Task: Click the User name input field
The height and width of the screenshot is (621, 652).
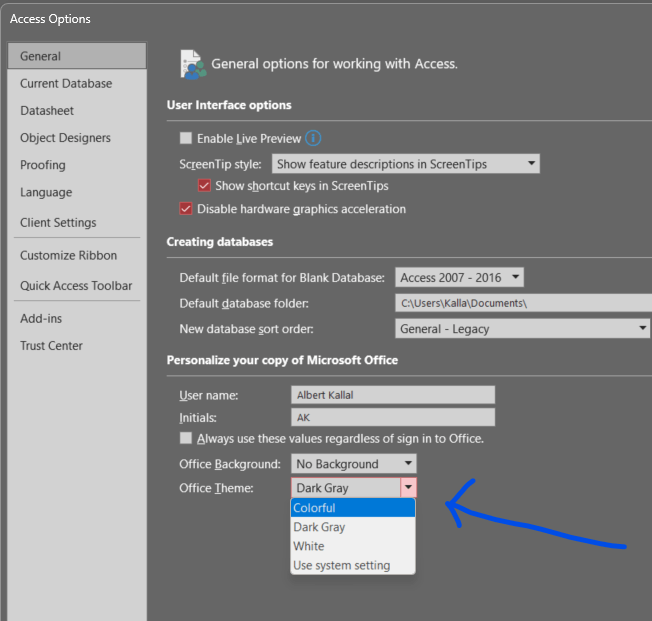Action: point(393,395)
